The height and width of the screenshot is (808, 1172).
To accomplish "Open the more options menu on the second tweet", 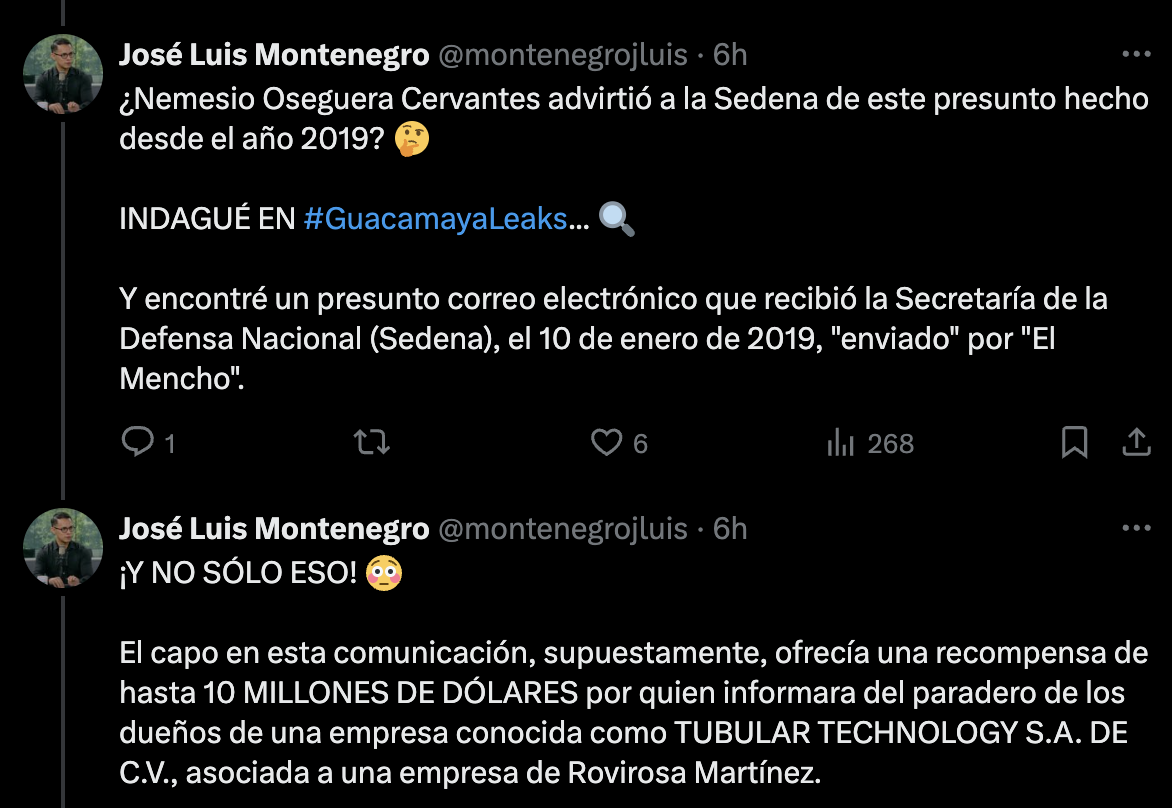I will point(1135,528).
